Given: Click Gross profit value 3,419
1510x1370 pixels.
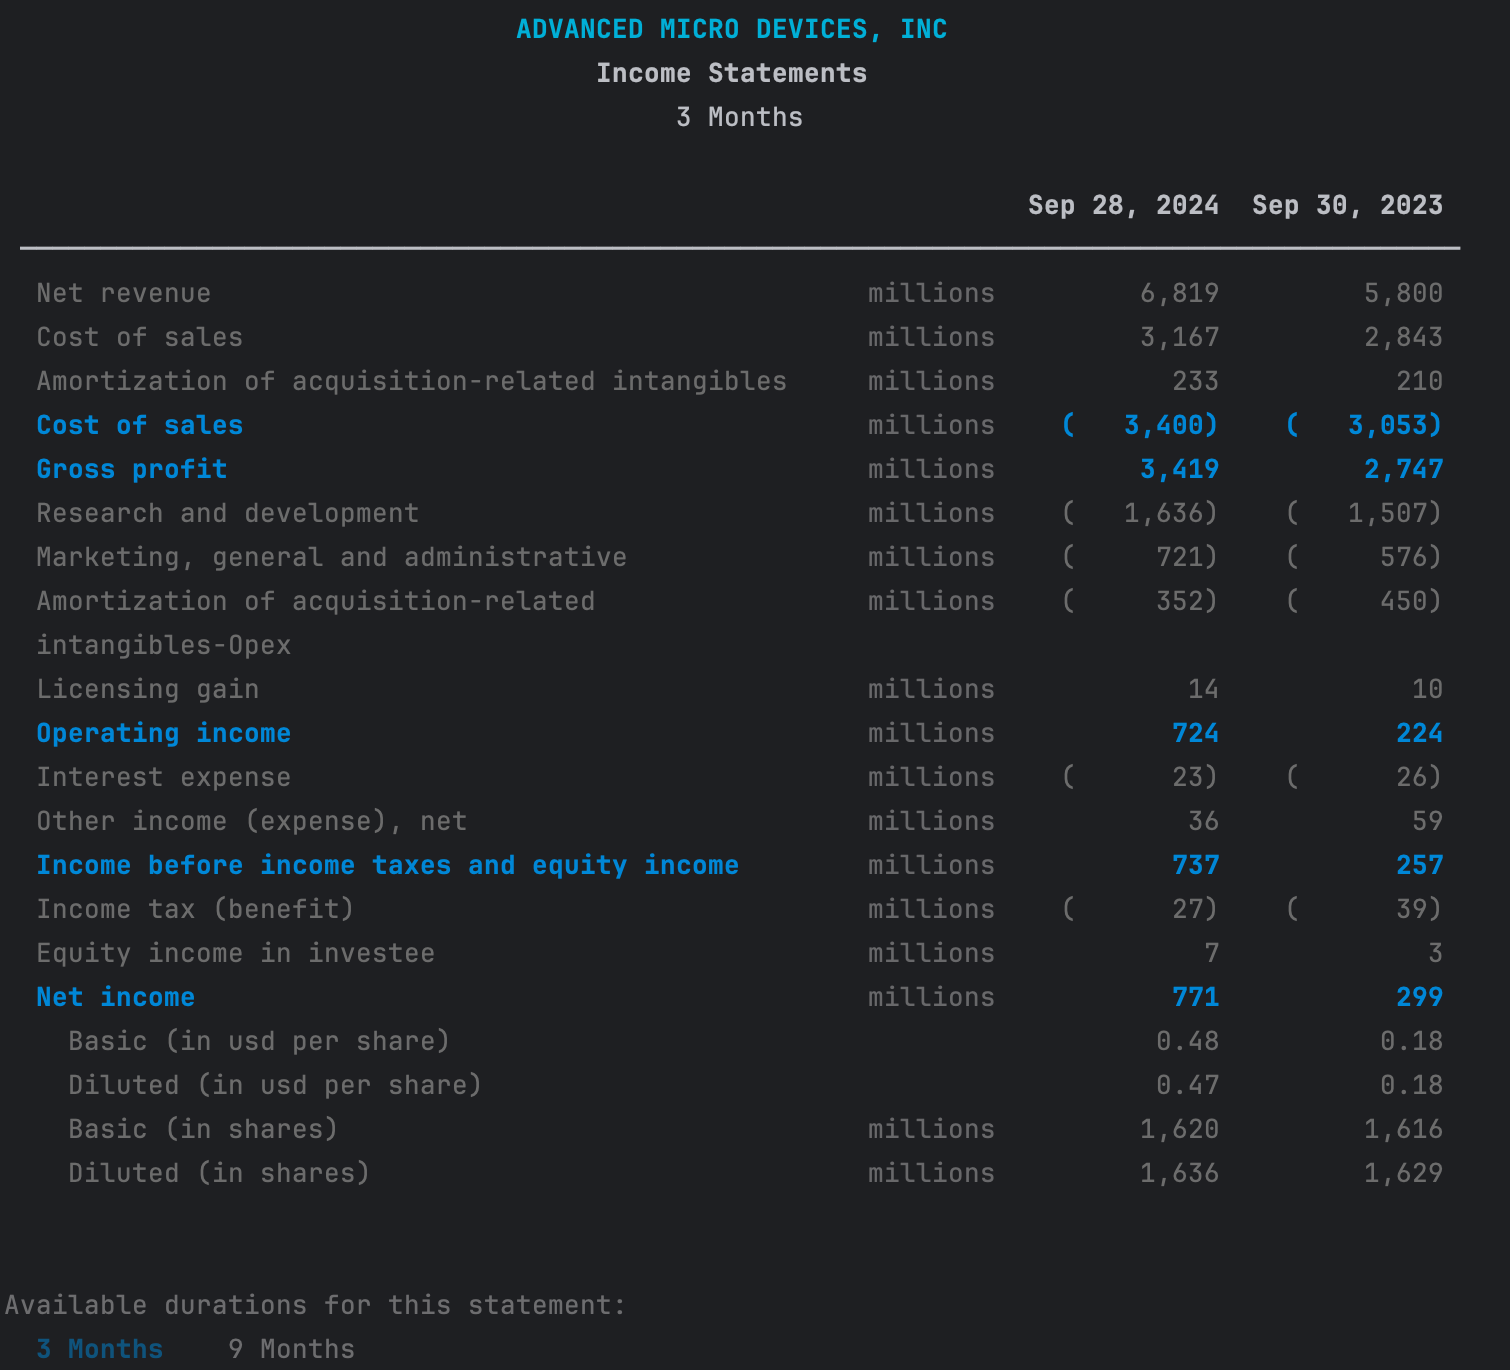Looking at the screenshot, I should [x=1179, y=469].
